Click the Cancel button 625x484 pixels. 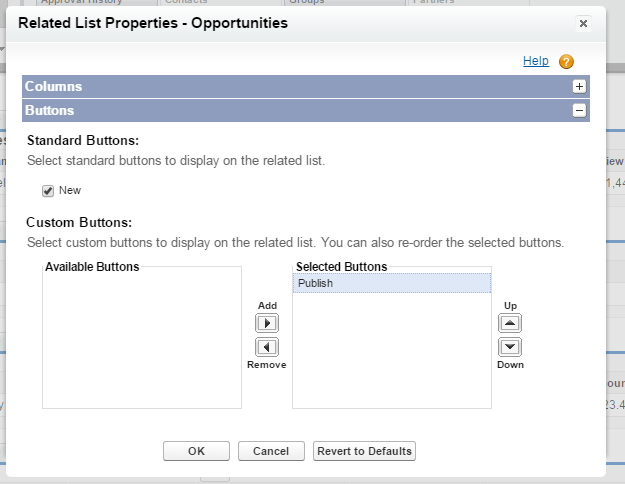click(271, 451)
